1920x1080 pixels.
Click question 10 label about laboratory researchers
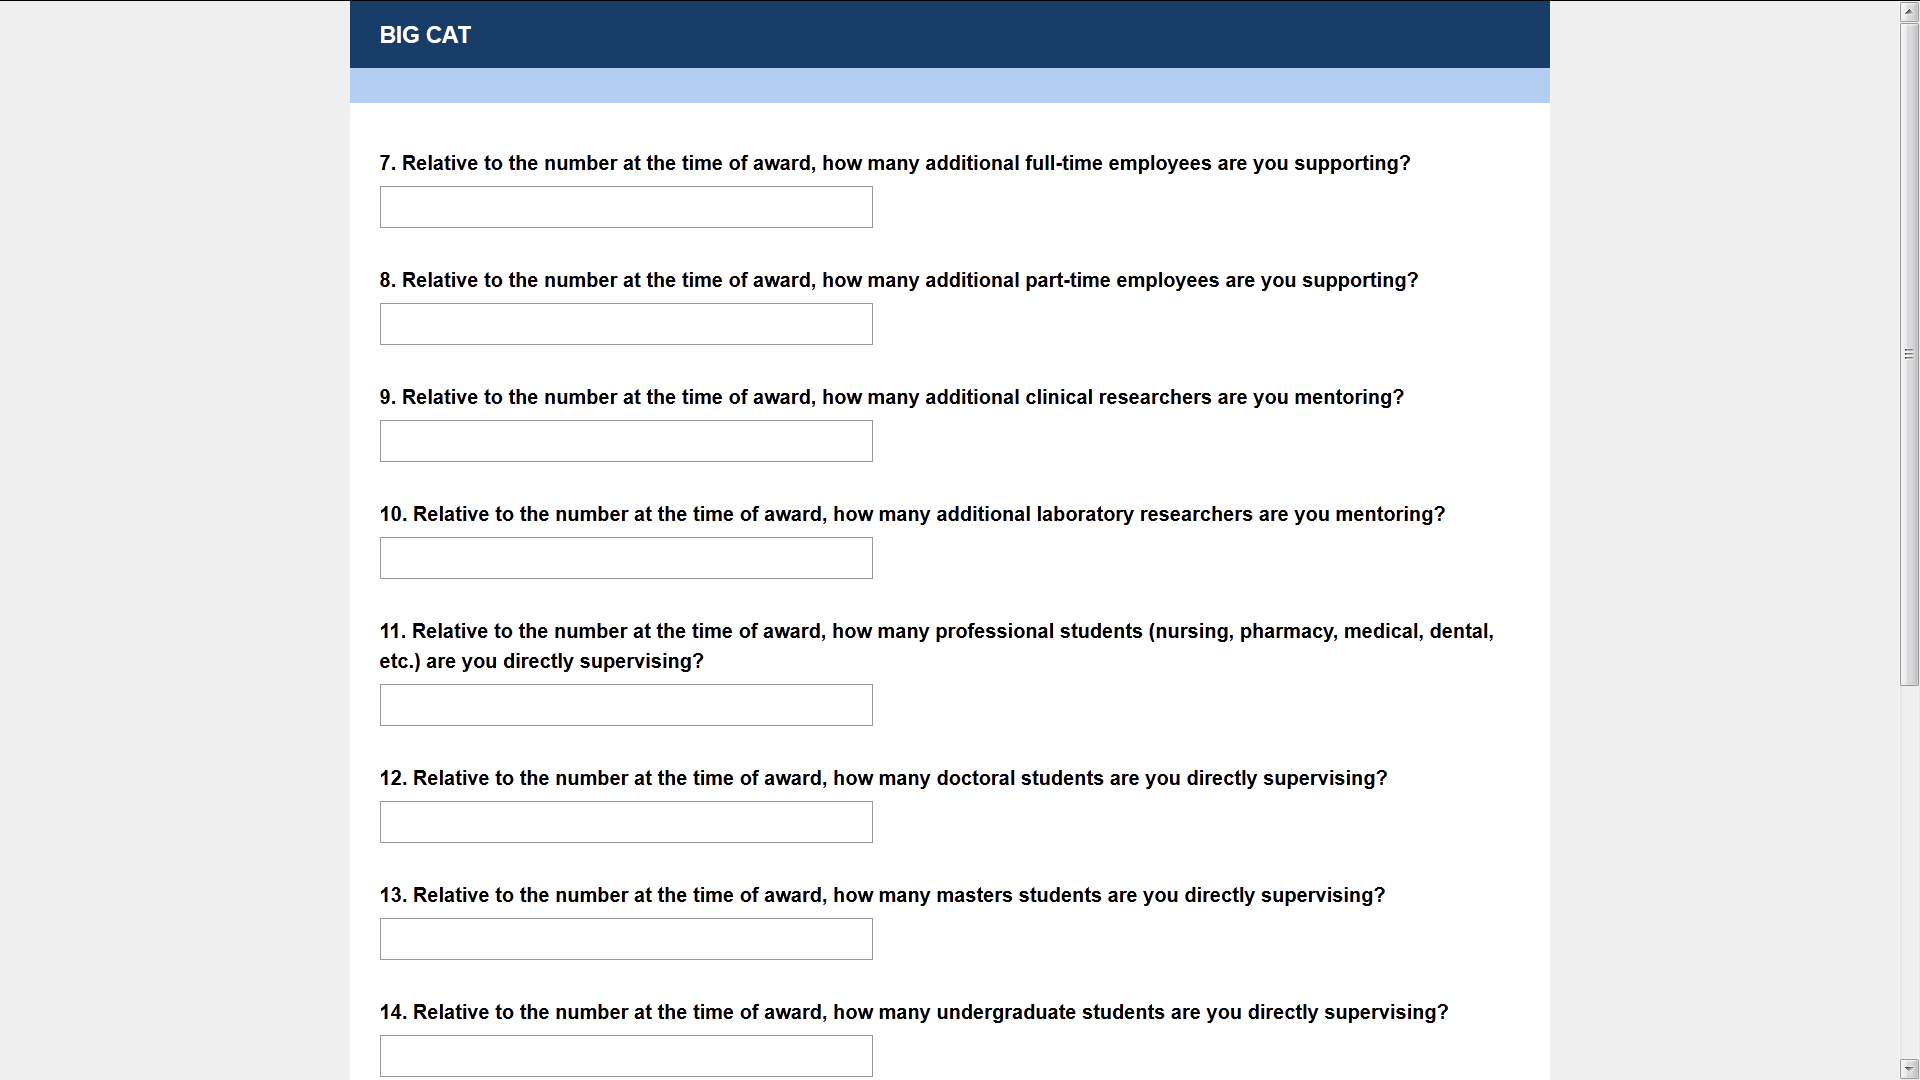(x=912, y=514)
